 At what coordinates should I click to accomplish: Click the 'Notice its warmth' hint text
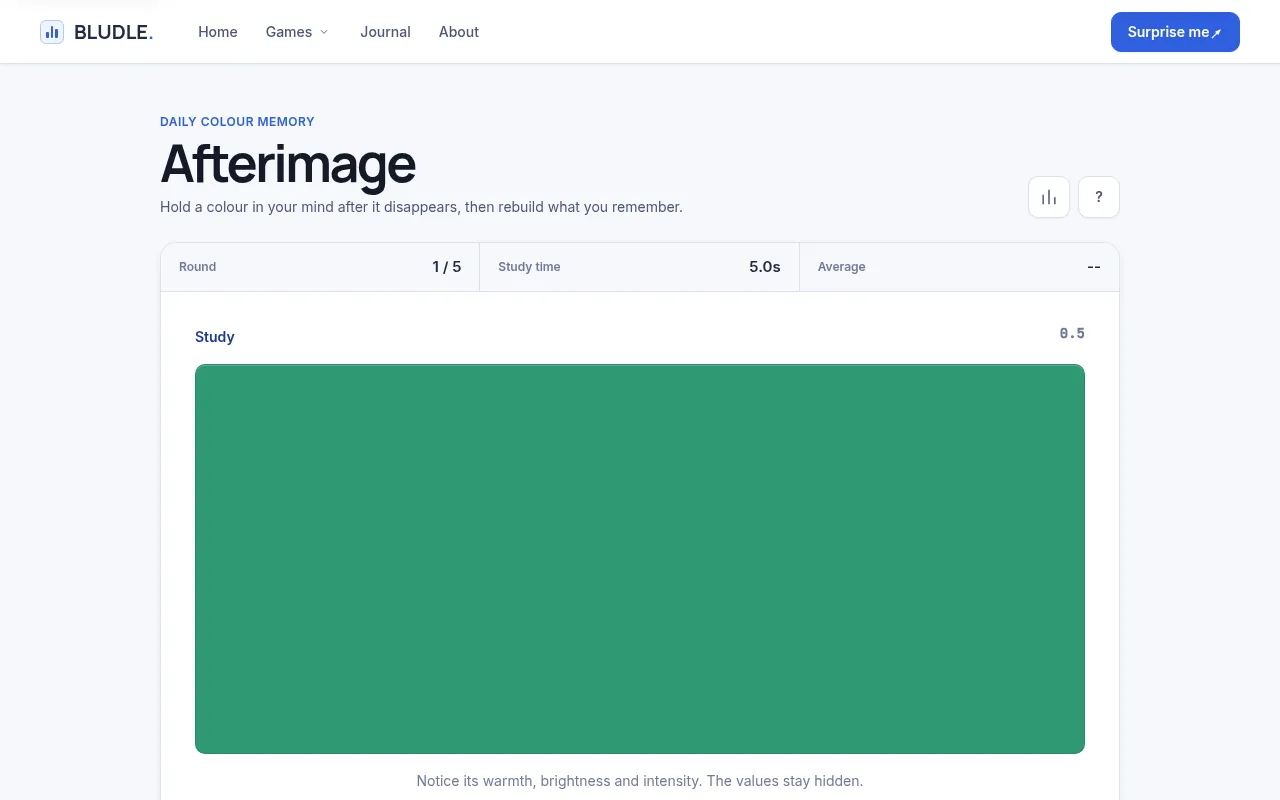(640, 781)
